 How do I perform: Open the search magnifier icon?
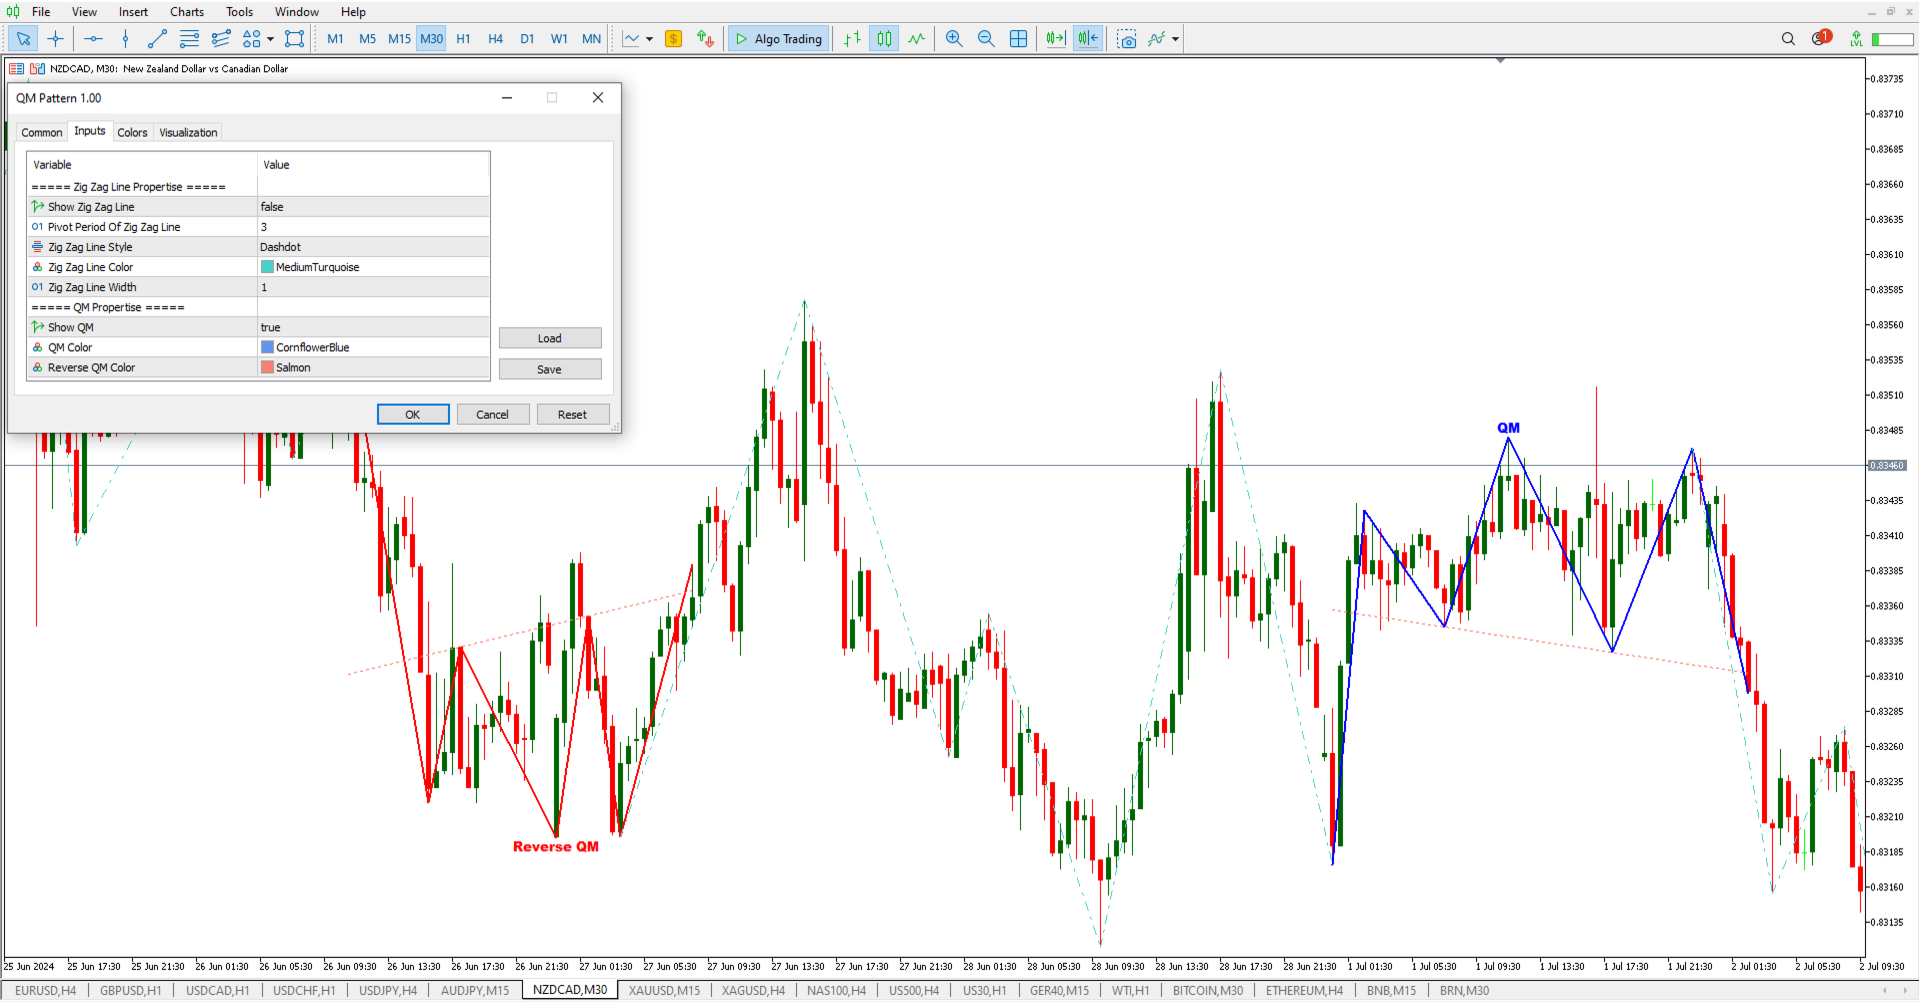1788,39
